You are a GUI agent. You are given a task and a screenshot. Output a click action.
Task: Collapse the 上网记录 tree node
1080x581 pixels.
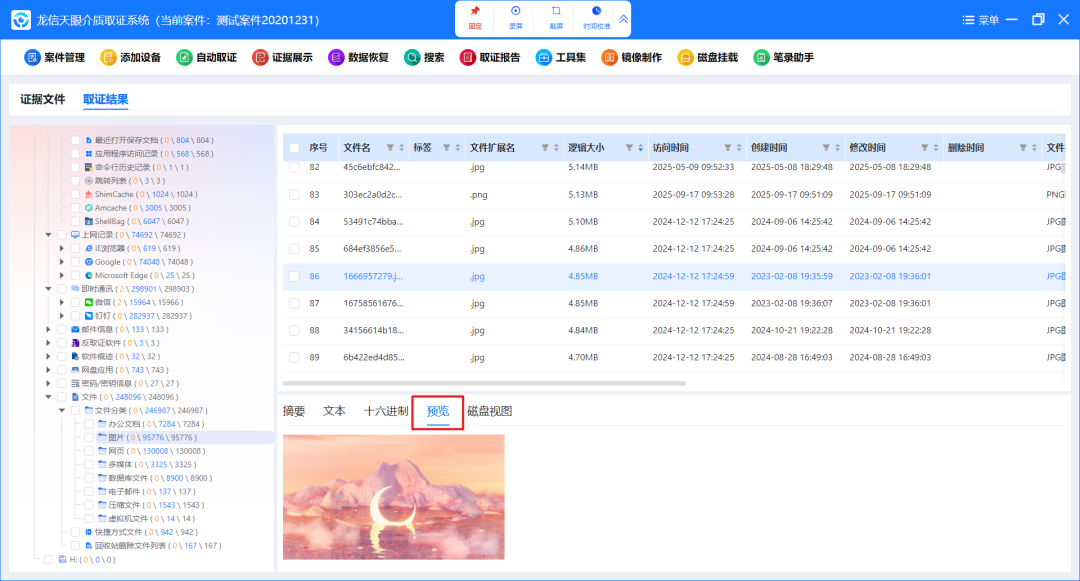[x=48, y=234]
